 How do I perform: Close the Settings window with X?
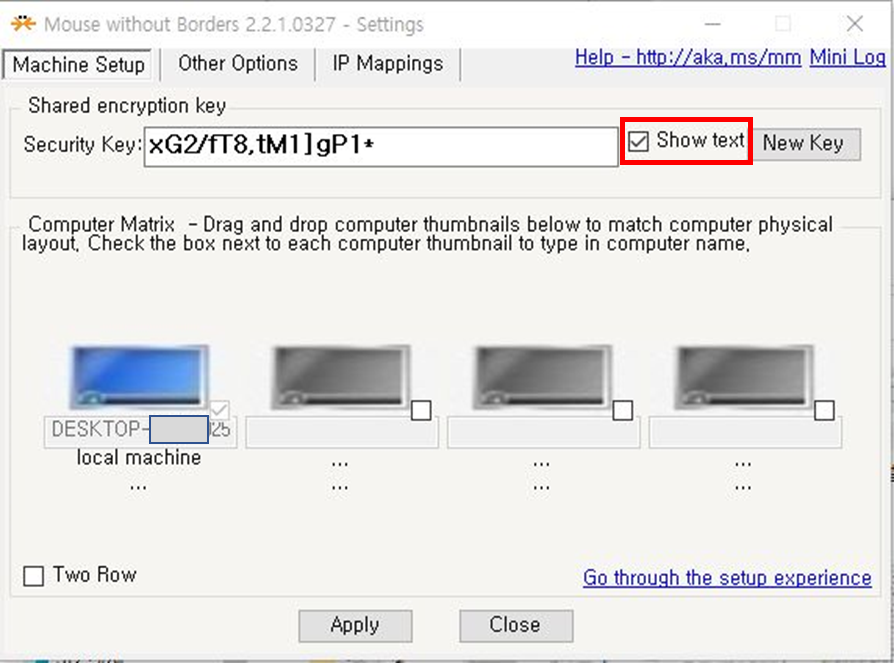pyautogui.click(x=855, y=24)
